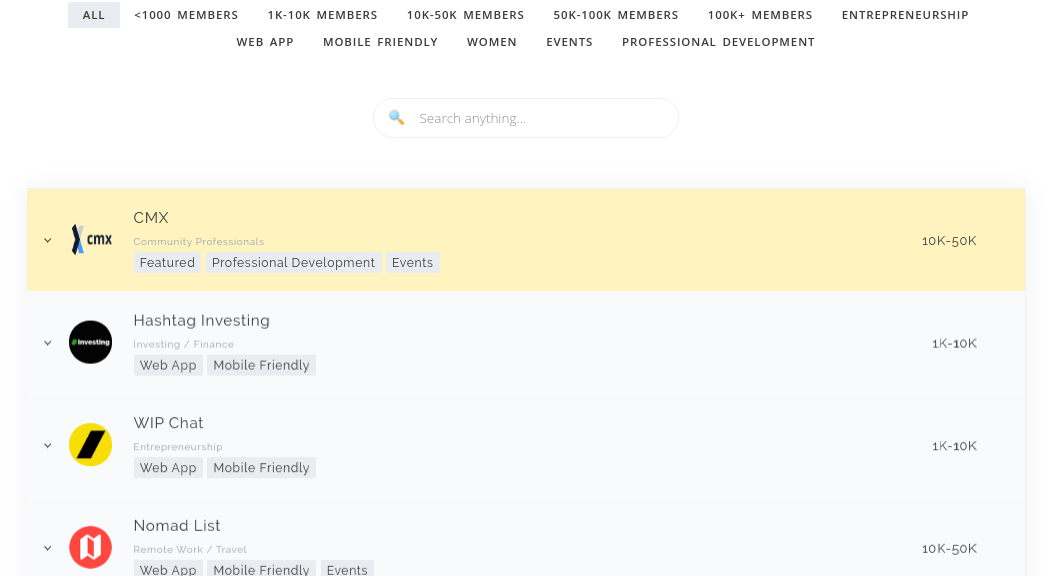Image resolution: width=1061 pixels, height=576 pixels.
Task: Click WIP Chat's Web App tag
Action: (168, 468)
